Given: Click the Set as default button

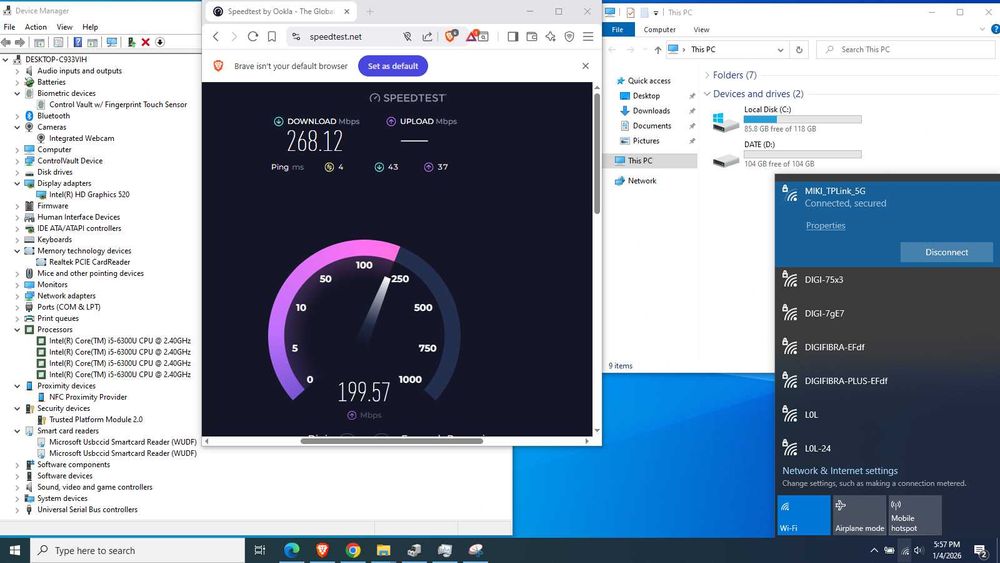Looking at the screenshot, I should click(393, 66).
